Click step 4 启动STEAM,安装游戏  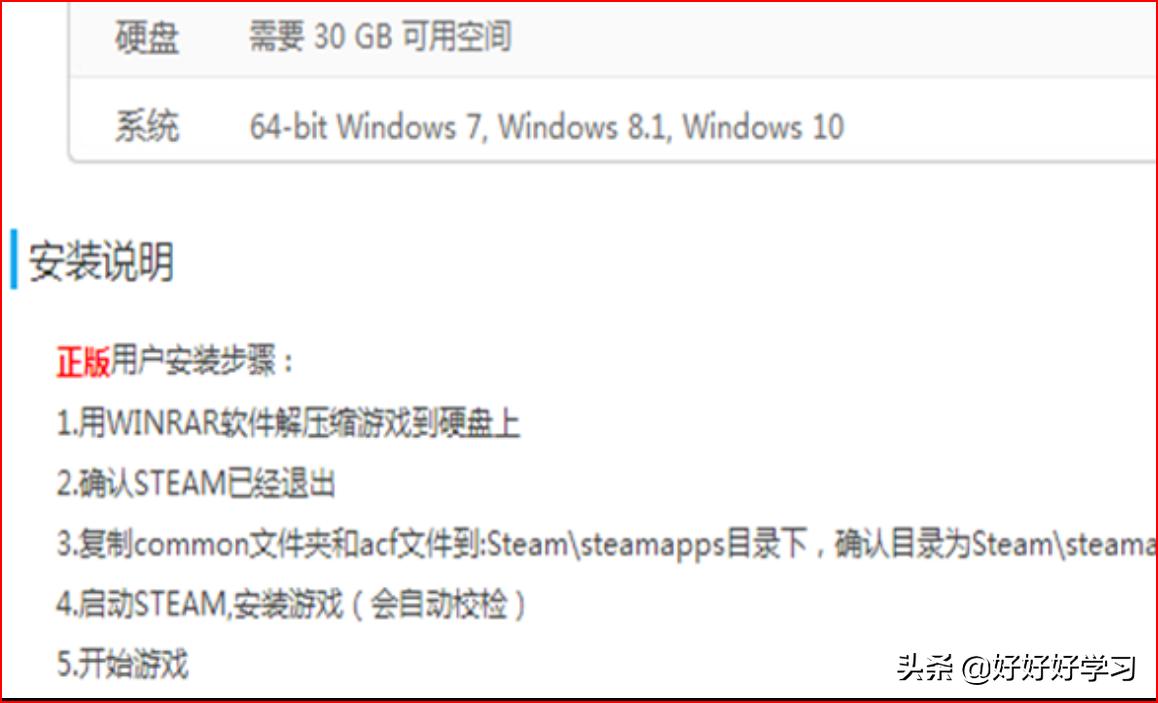291,604
